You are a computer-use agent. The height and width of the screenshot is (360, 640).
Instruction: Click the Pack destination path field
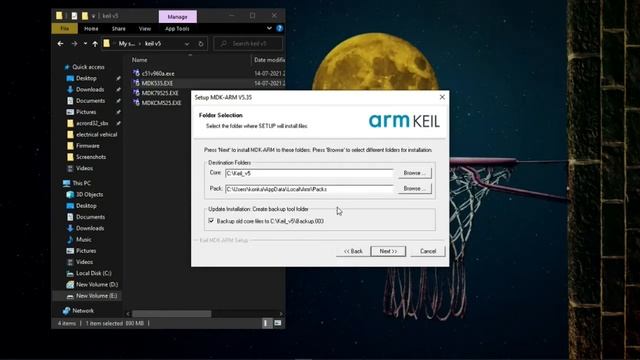point(309,189)
